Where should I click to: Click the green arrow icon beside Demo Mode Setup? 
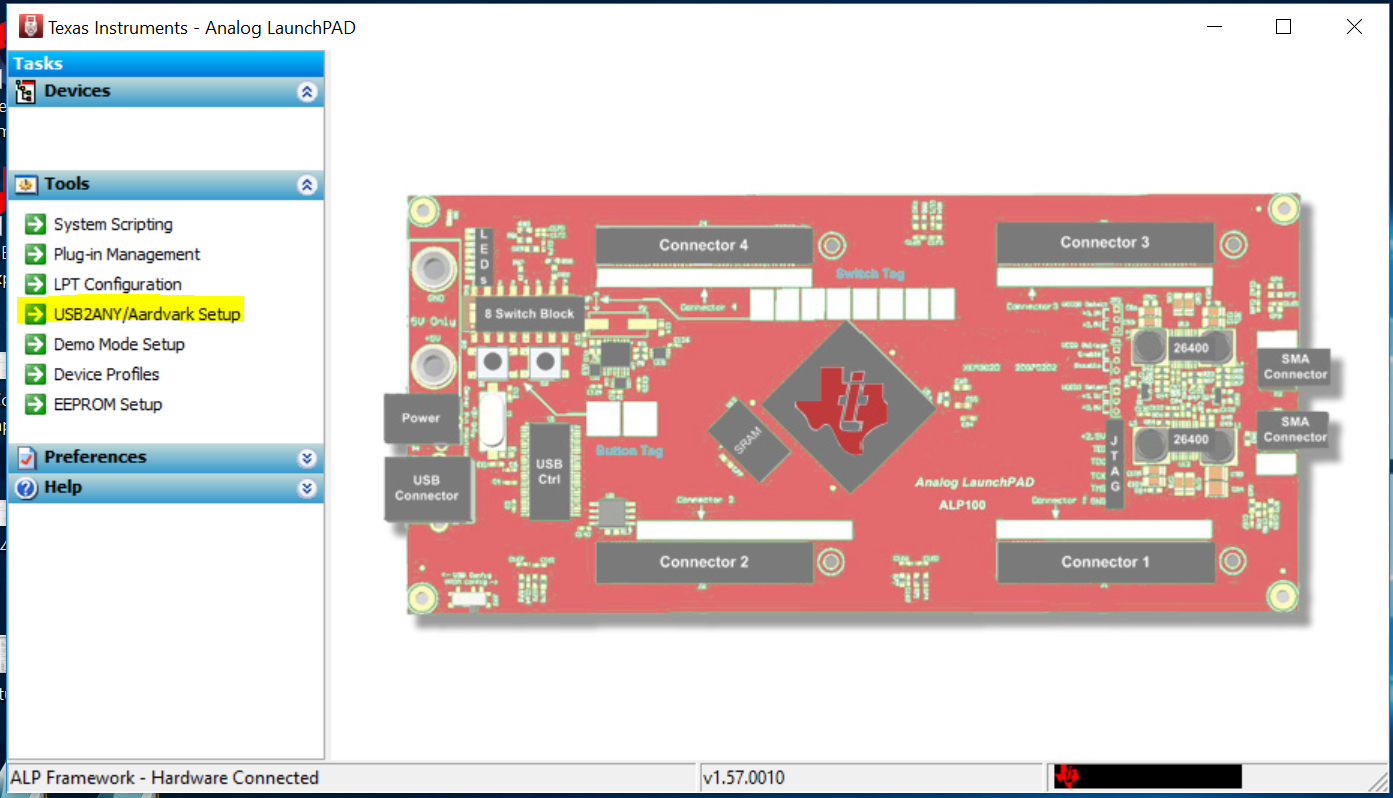[36, 344]
